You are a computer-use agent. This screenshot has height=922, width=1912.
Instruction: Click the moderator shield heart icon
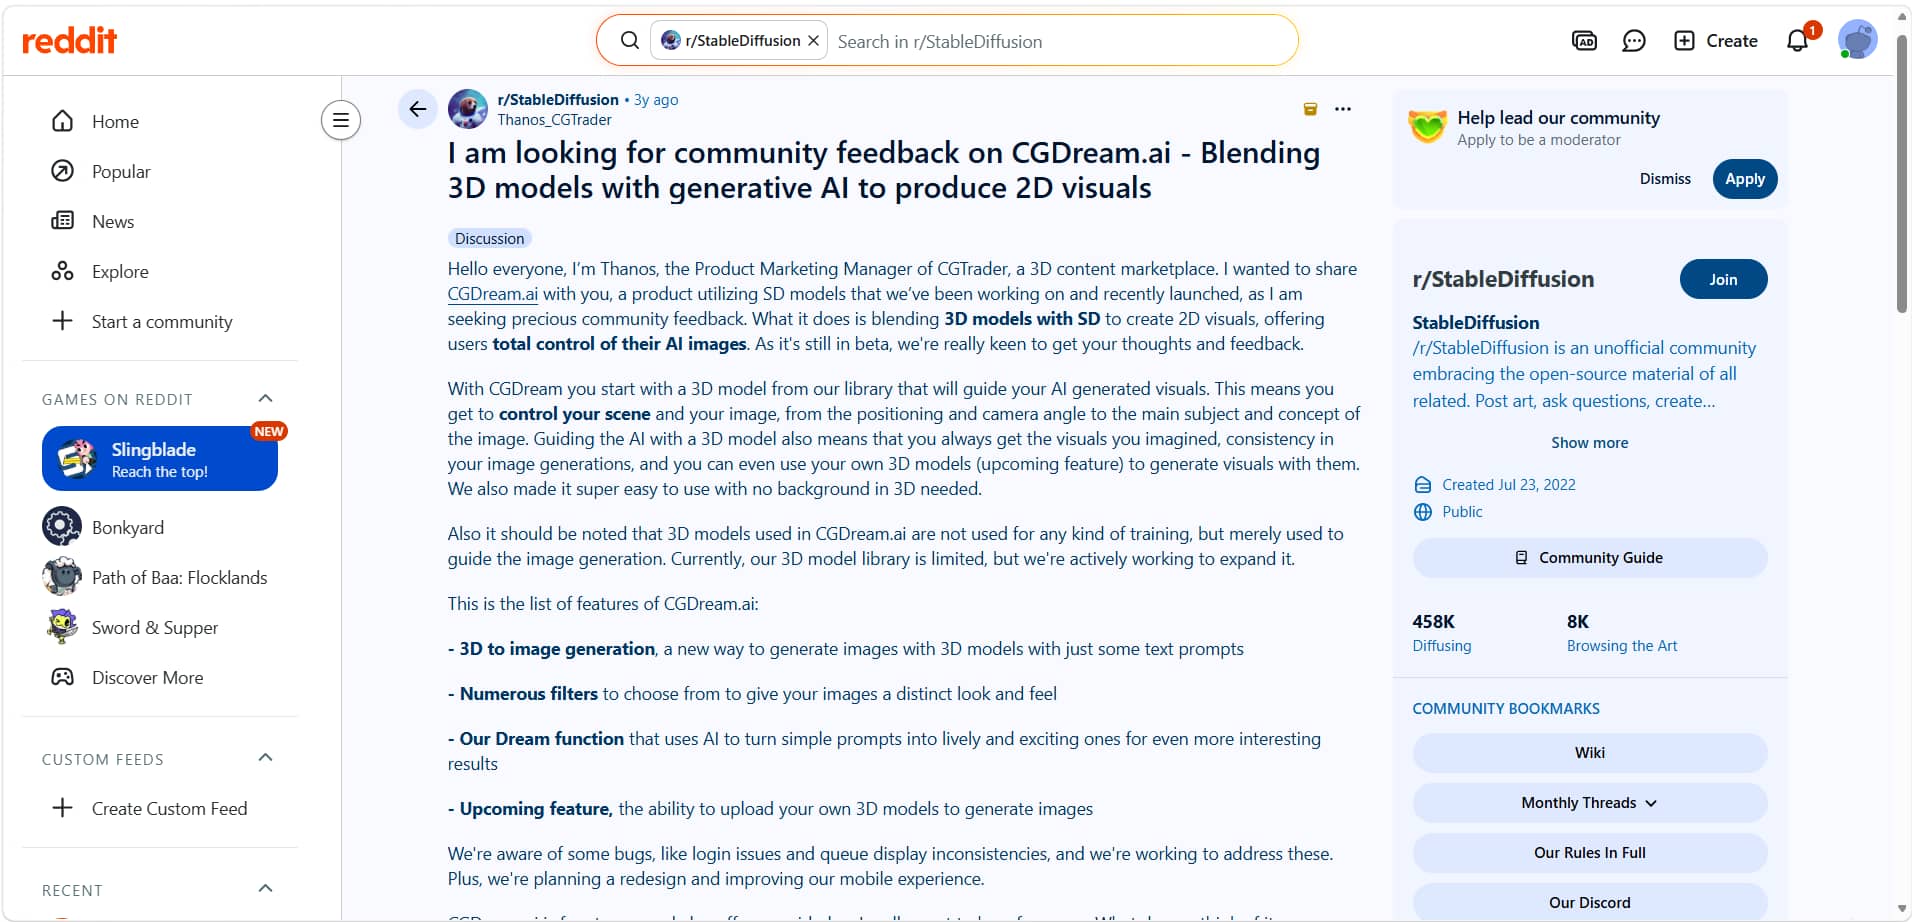click(x=1427, y=127)
